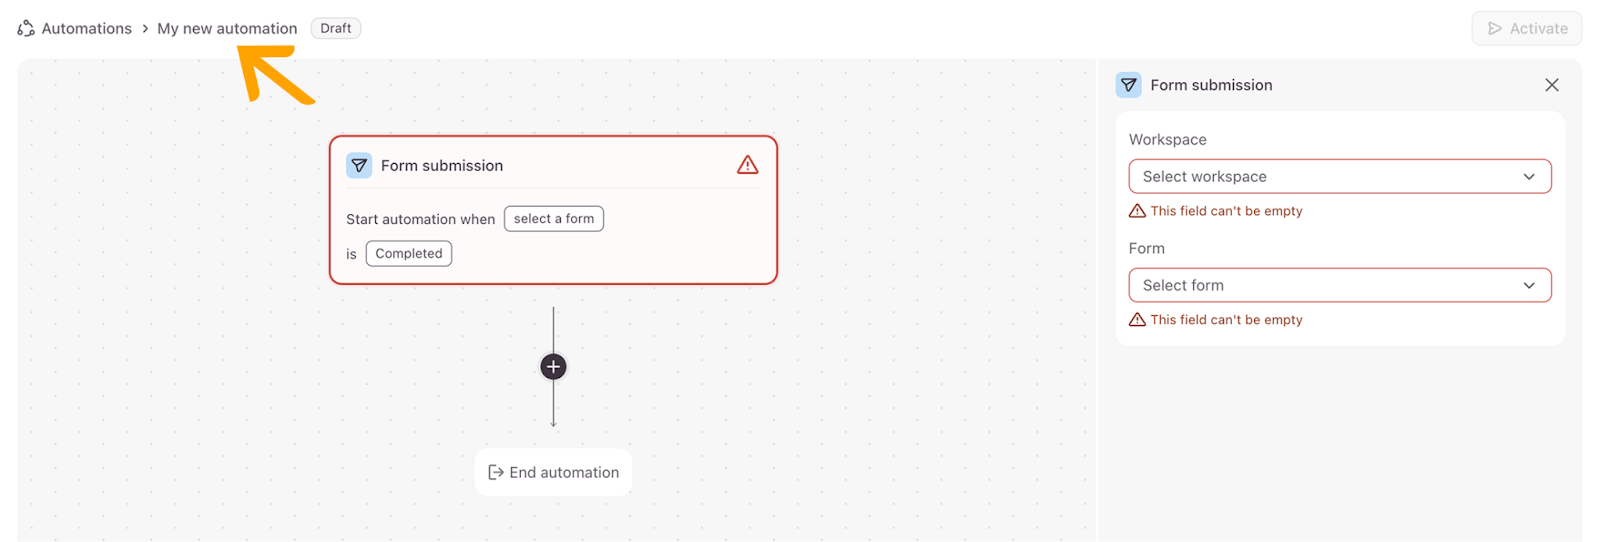Screen dimensions: 1600x542
Task: Click the Draft status badge
Action: pos(336,28)
